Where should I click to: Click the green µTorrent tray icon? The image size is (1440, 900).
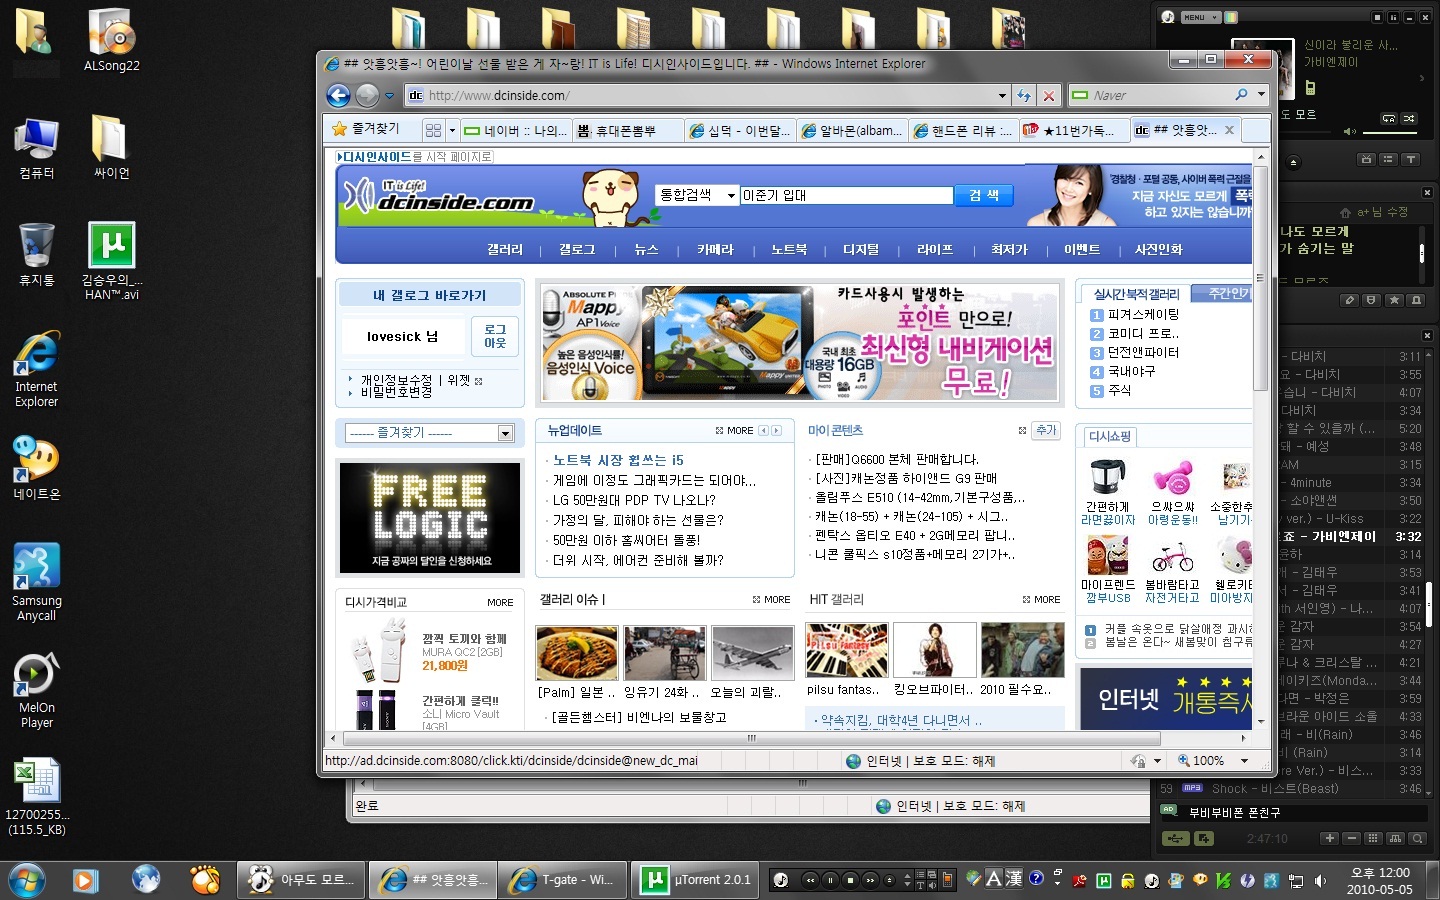1104,881
